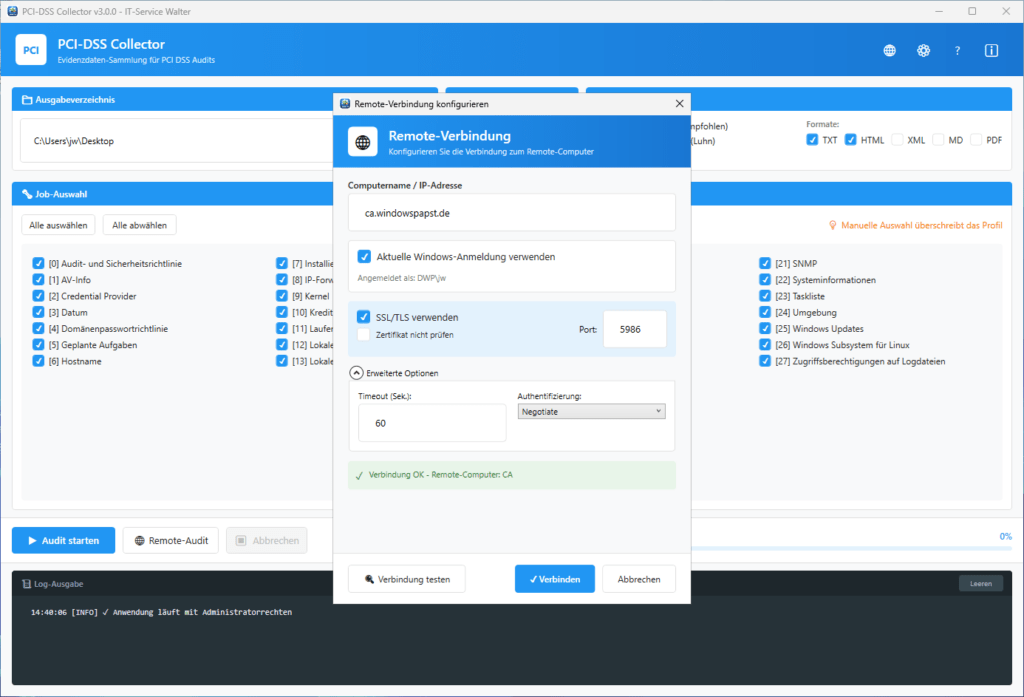Open the language globe icon in header

(889, 49)
